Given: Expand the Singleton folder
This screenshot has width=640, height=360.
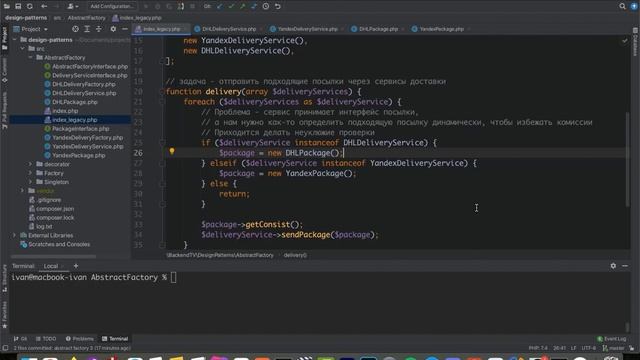Looking at the screenshot, I should click(x=31, y=182).
